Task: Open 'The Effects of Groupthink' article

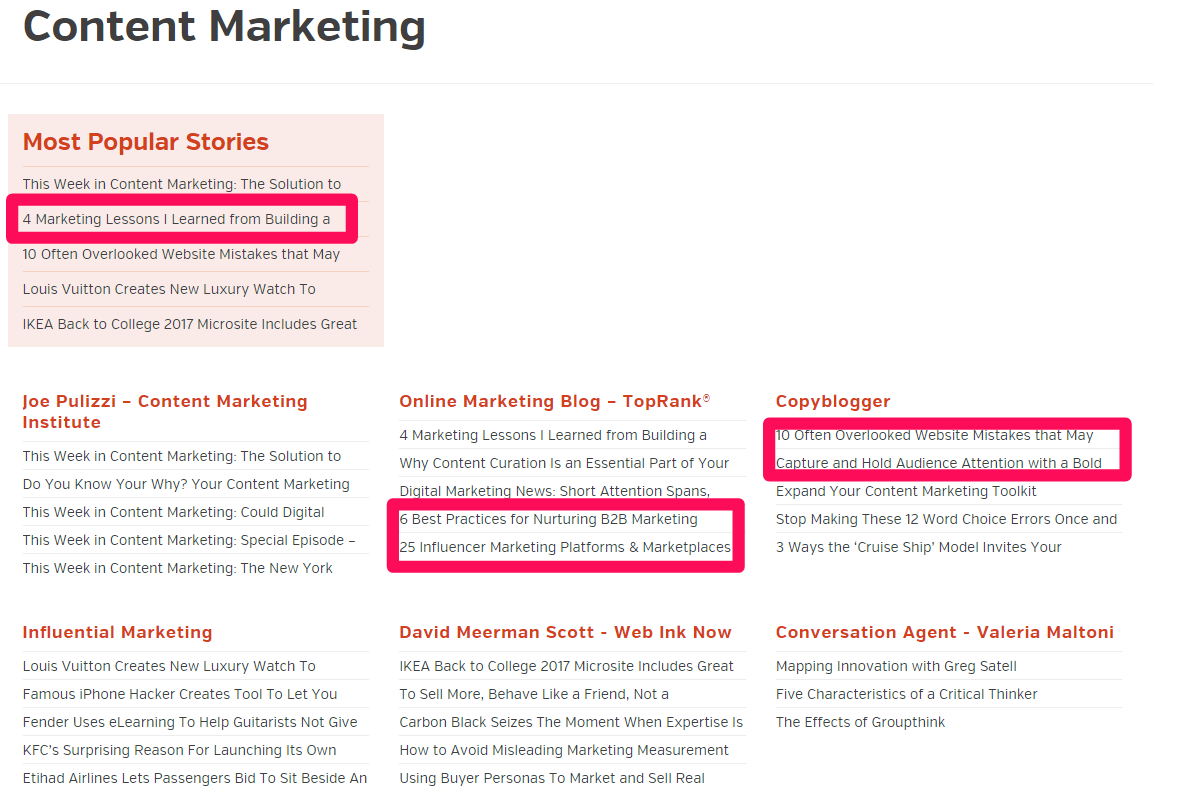Action: tap(860, 722)
